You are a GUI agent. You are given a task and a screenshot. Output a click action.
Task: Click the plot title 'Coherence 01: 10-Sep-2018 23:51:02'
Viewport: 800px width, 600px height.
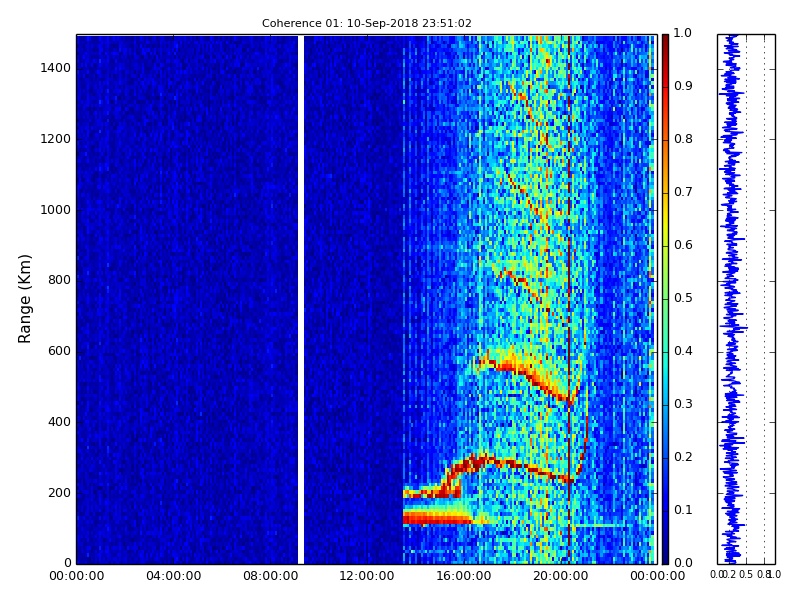(366, 23)
